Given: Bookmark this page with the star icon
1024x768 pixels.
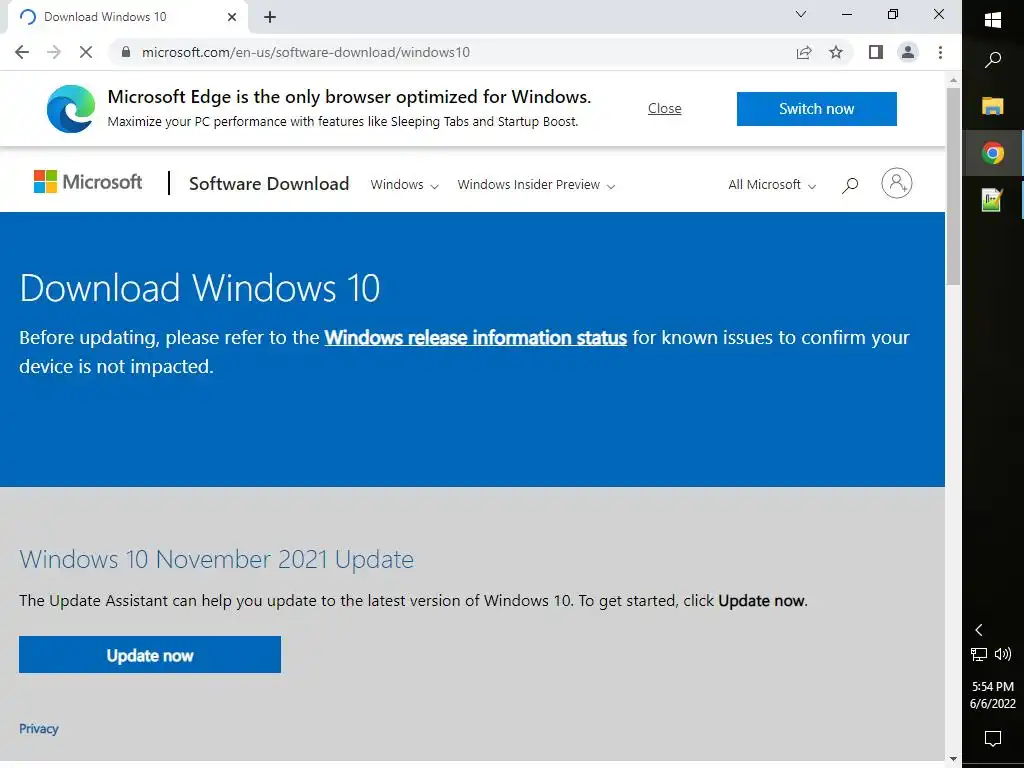Looking at the screenshot, I should click(836, 52).
